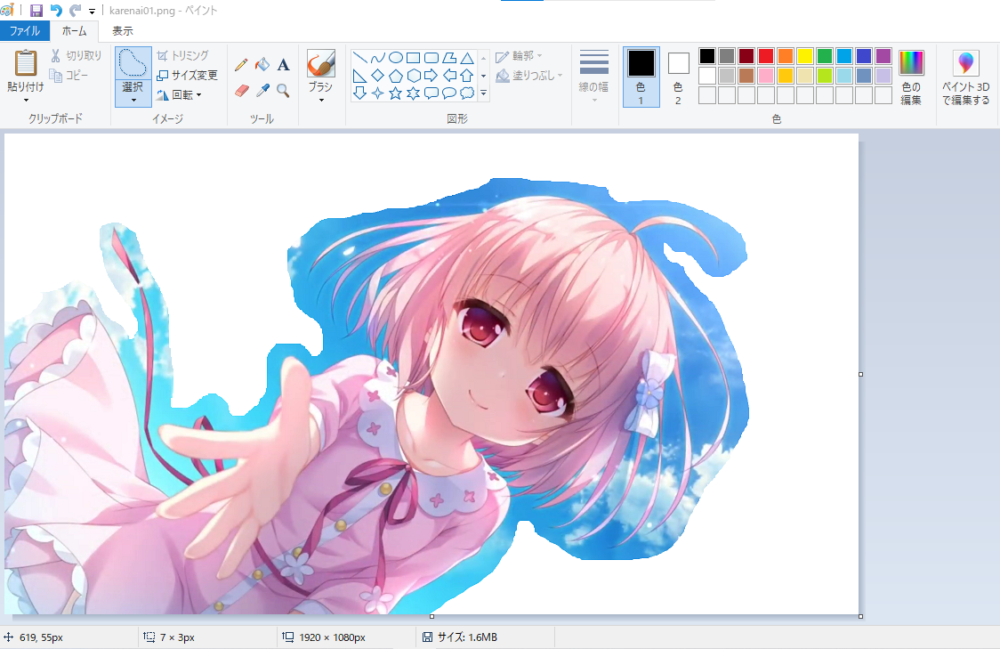The width and height of the screenshot is (1000, 649).
Task: Open the 塗りつぶし fill dropdown
Action: click(x=529, y=75)
